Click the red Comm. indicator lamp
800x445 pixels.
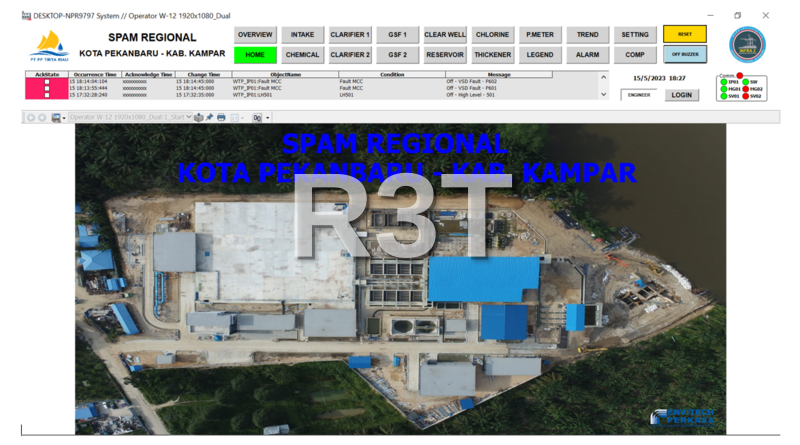(x=739, y=76)
